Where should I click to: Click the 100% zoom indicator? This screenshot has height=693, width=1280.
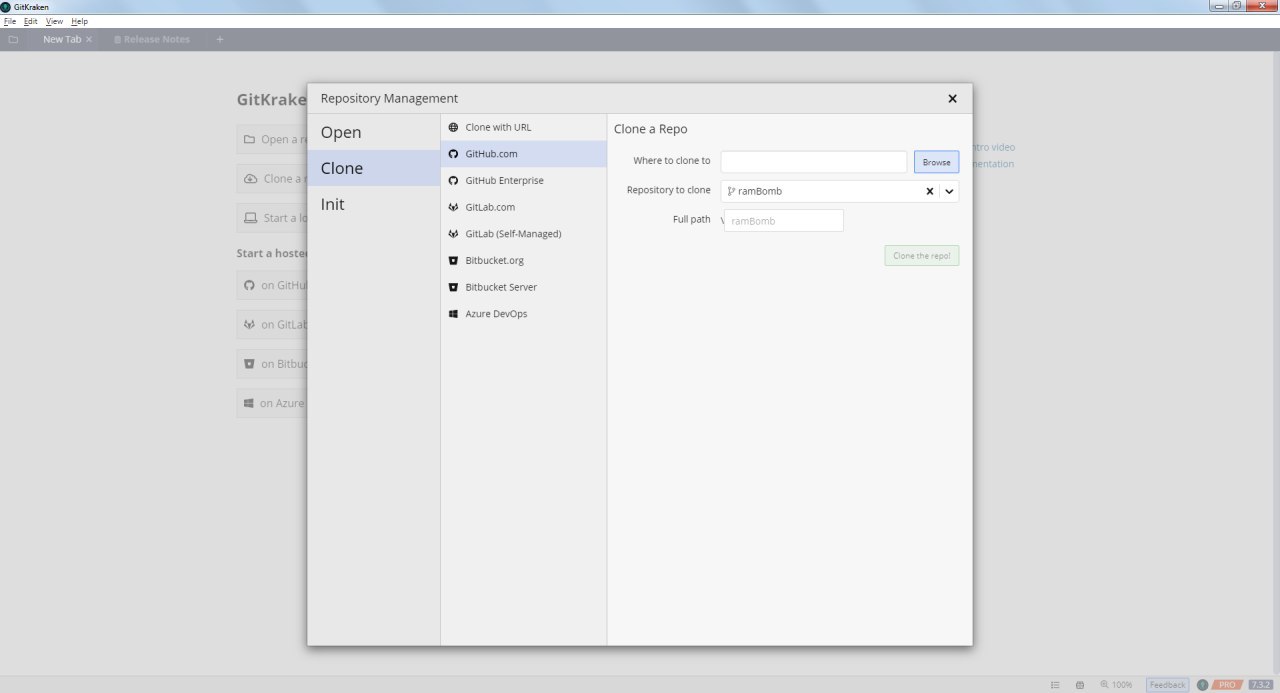pyautogui.click(x=1116, y=685)
